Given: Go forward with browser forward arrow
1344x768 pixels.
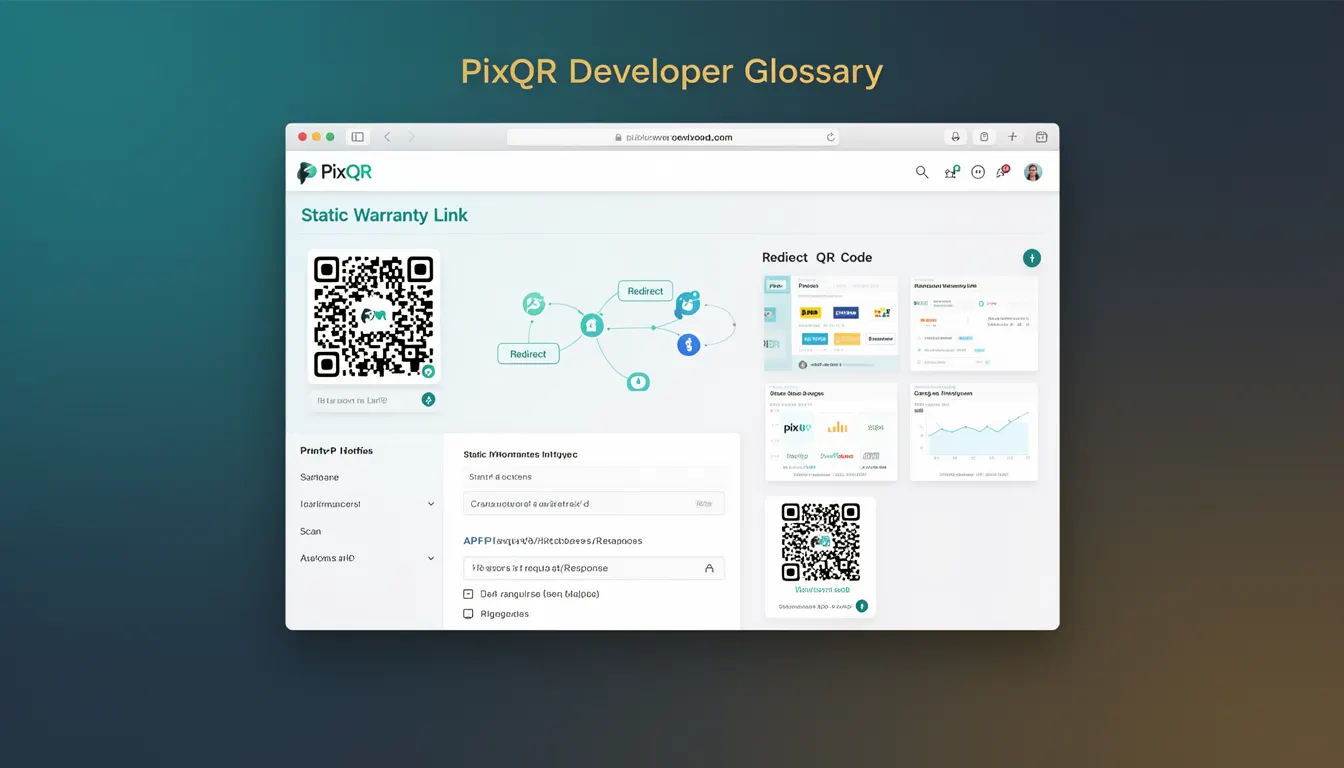Looking at the screenshot, I should pos(411,137).
